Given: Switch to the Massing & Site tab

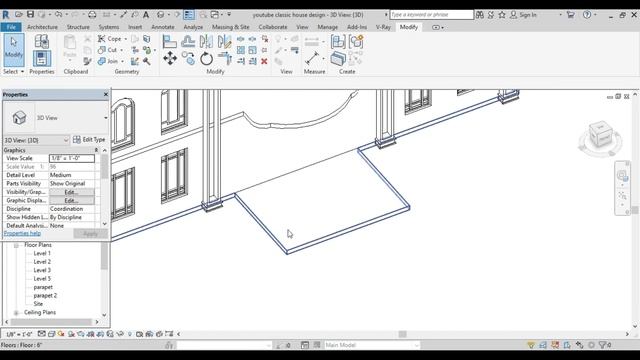Looking at the screenshot, I should [x=231, y=27].
